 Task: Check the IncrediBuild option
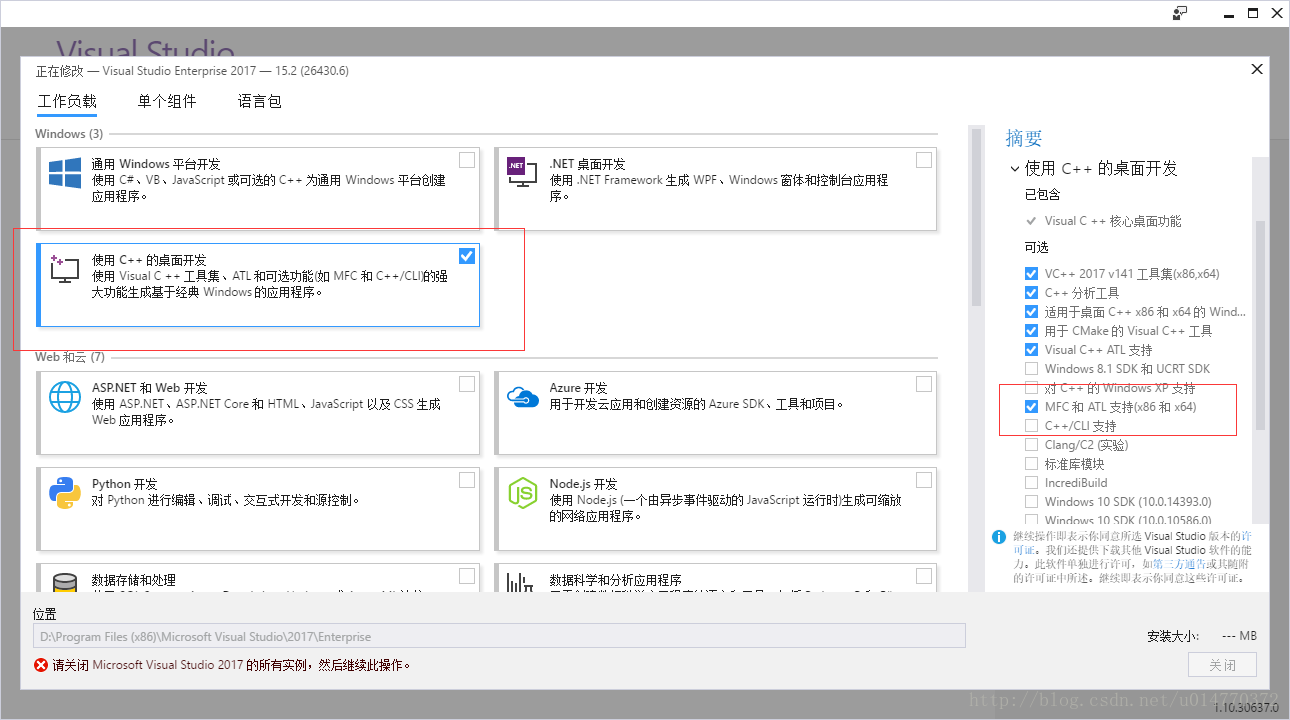tap(1031, 483)
